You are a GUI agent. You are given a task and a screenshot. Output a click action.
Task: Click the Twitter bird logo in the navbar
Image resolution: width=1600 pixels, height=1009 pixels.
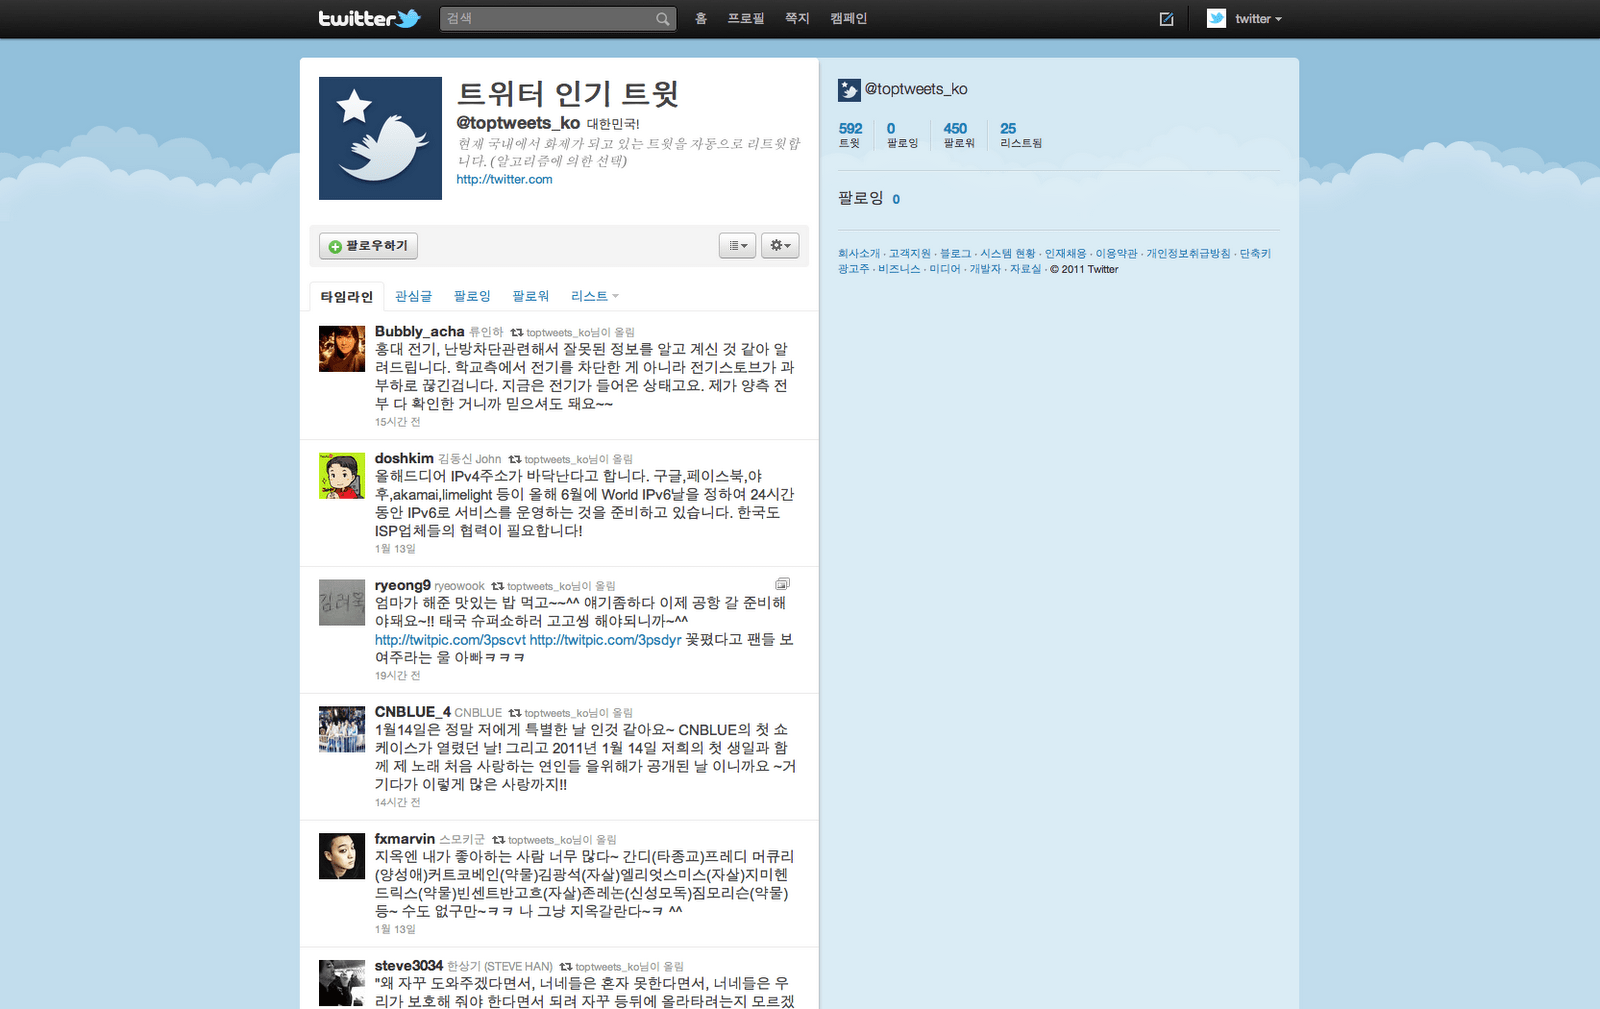pyautogui.click(x=370, y=18)
